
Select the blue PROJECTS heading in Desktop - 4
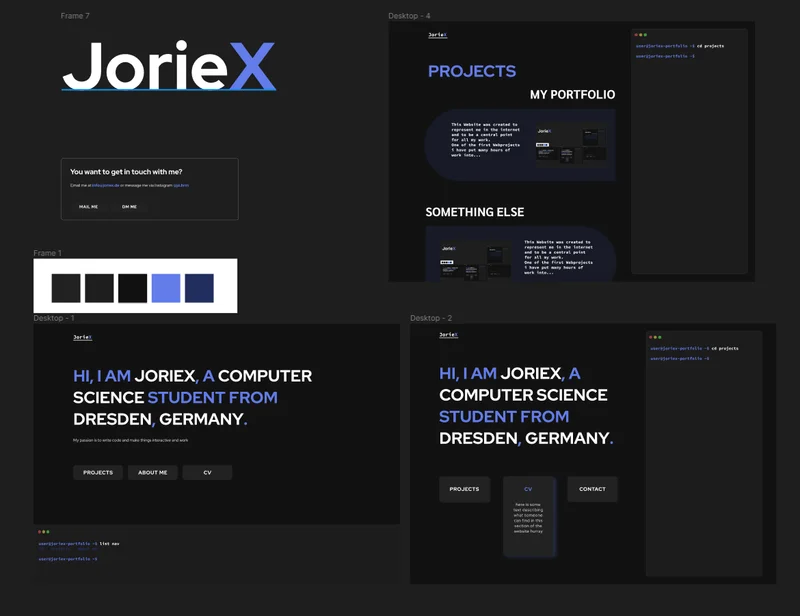click(x=472, y=71)
